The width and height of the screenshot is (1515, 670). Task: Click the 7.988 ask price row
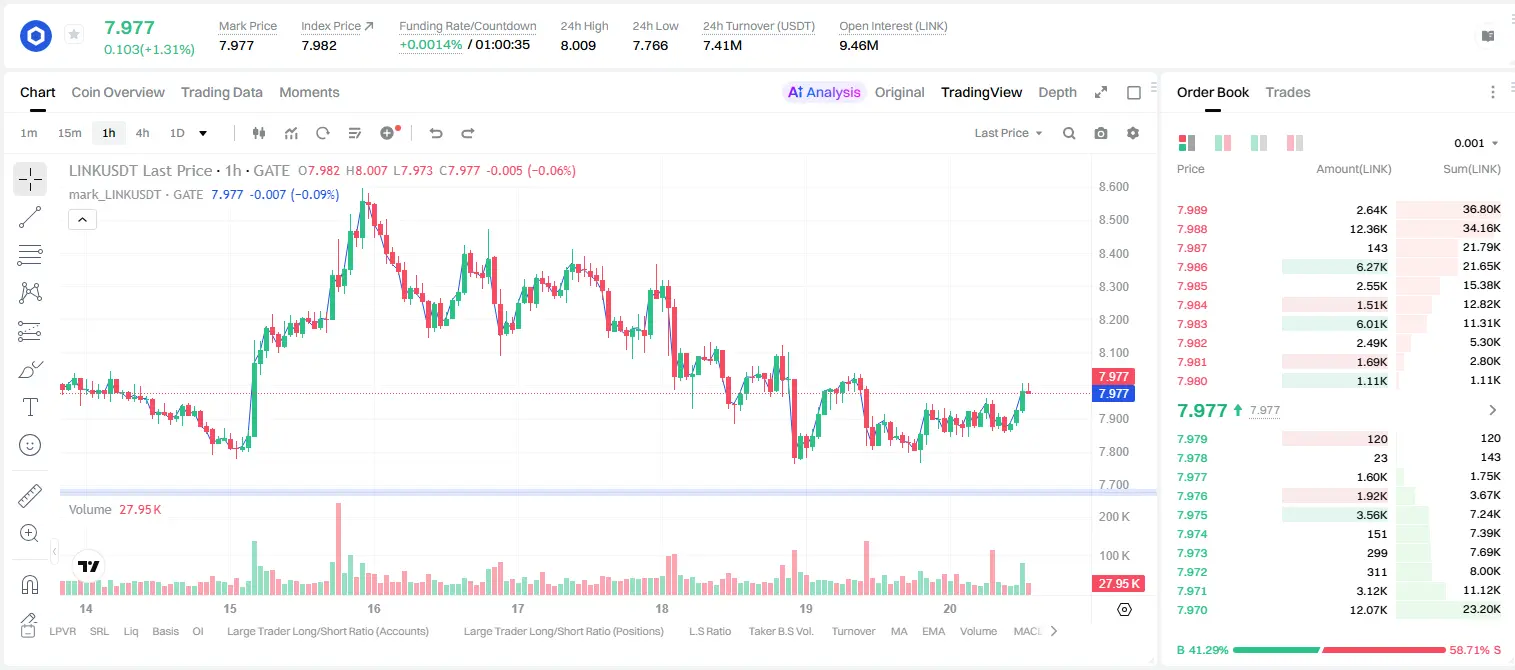coord(1338,229)
